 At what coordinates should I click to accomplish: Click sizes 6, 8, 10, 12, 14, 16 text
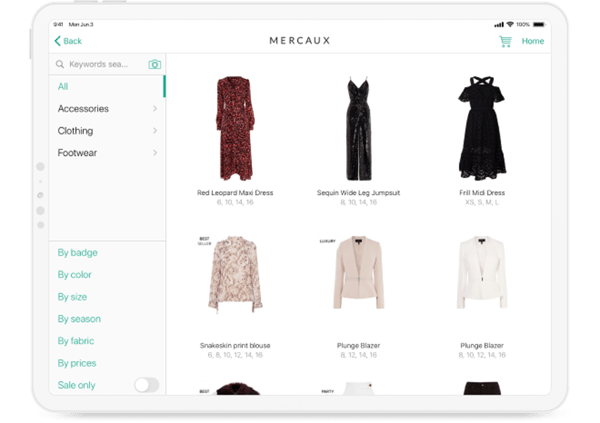[x=235, y=355]
